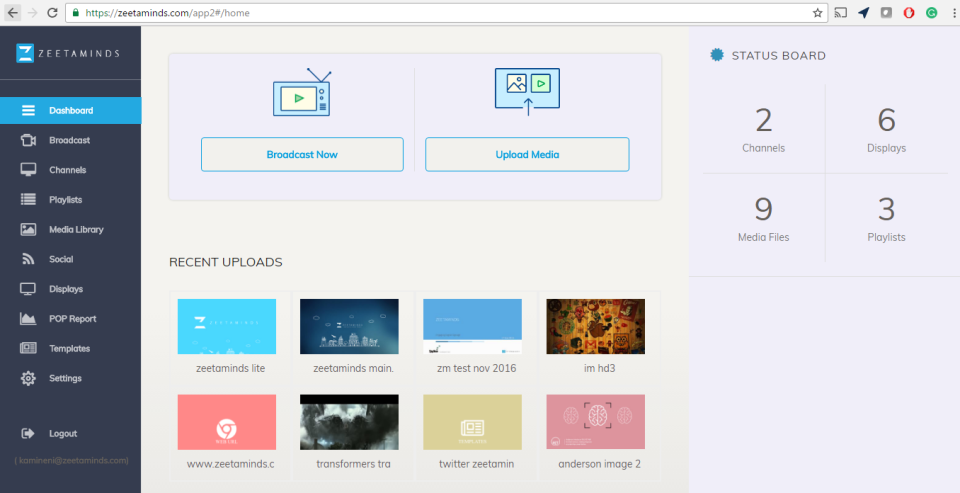Open the Social menu item

pyautogui.click(x=70, y=259)
